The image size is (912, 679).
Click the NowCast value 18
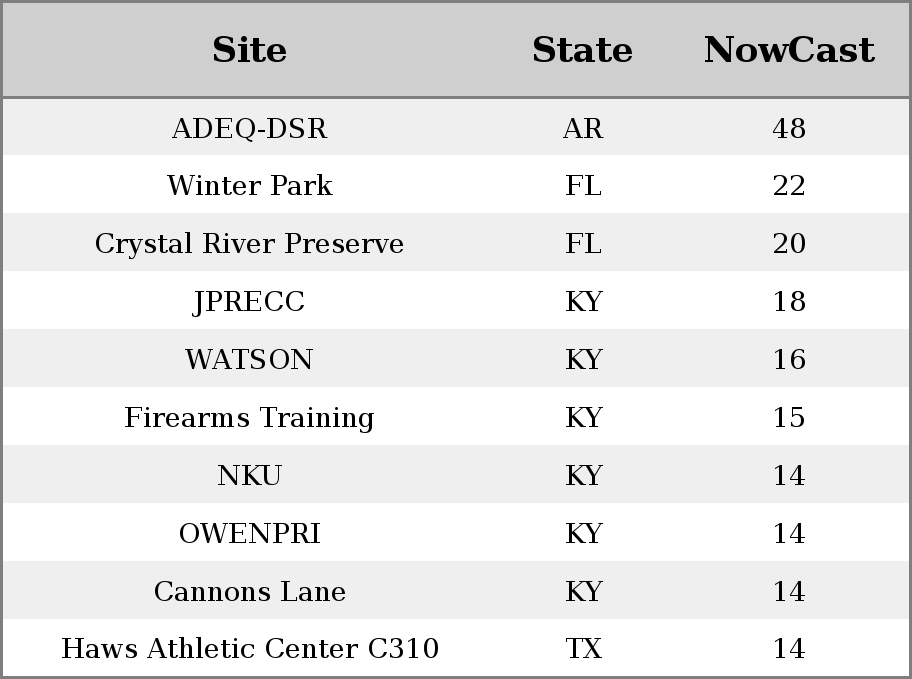pyautogui.click(x=789, y=301)
